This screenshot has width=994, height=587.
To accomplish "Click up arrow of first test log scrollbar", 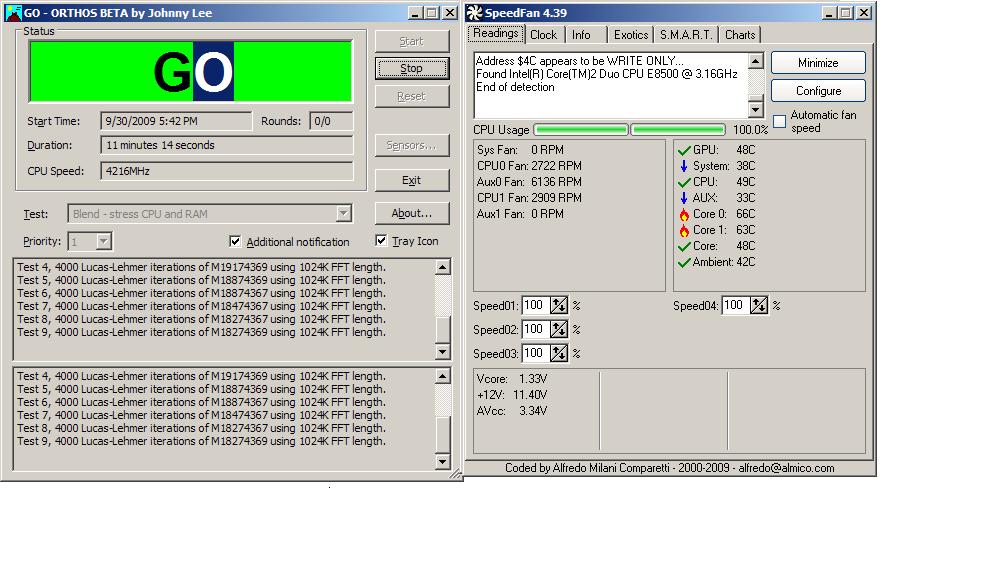I will [x=443, y=267].
